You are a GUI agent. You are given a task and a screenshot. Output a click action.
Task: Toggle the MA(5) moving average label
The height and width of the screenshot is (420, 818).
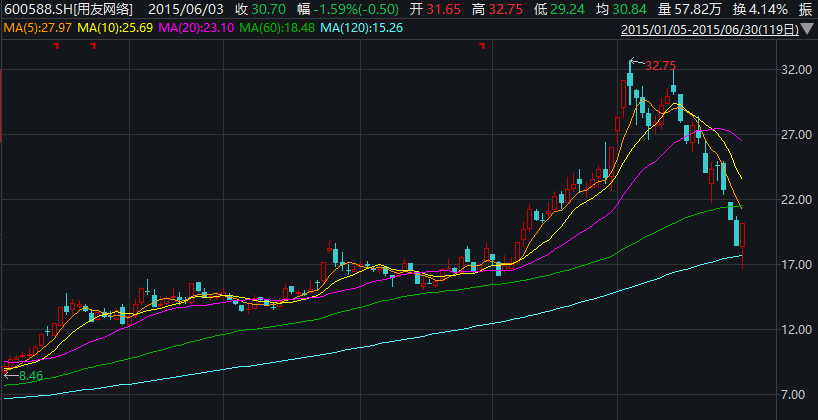pyautogui.click(x=37, y=27)
